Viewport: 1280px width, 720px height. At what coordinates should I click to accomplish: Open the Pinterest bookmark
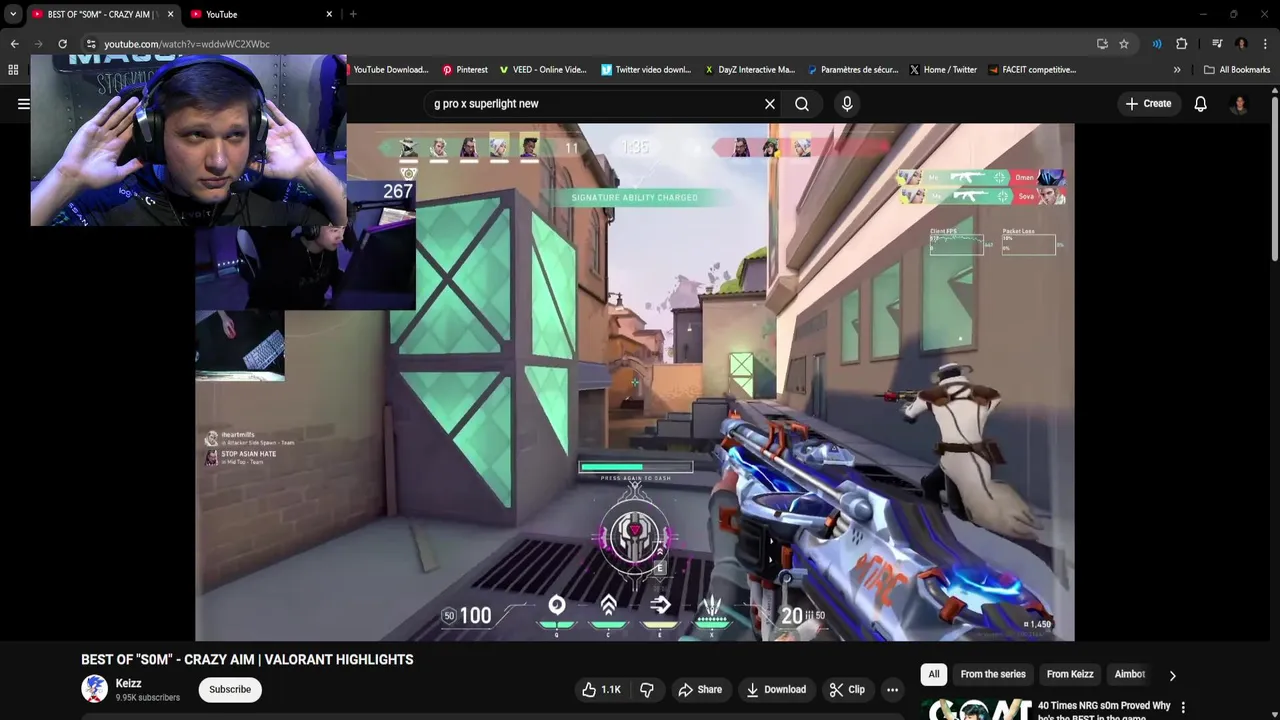tap(465, 70)
